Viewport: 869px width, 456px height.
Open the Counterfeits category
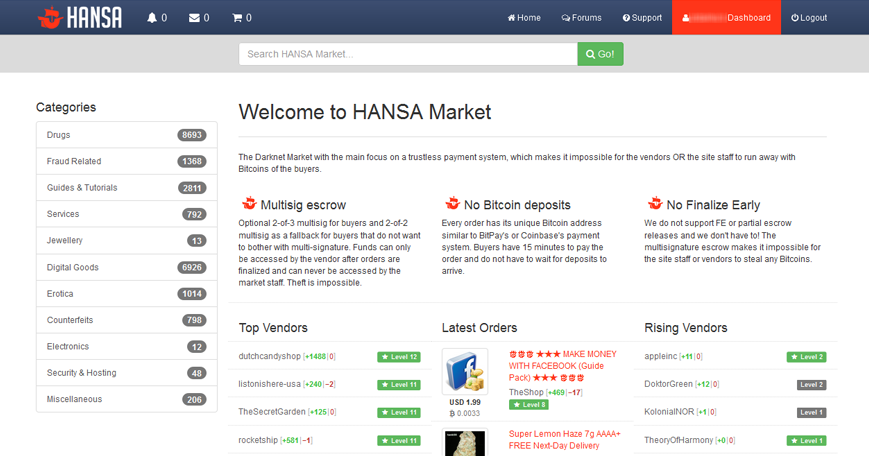coord(127,320)
